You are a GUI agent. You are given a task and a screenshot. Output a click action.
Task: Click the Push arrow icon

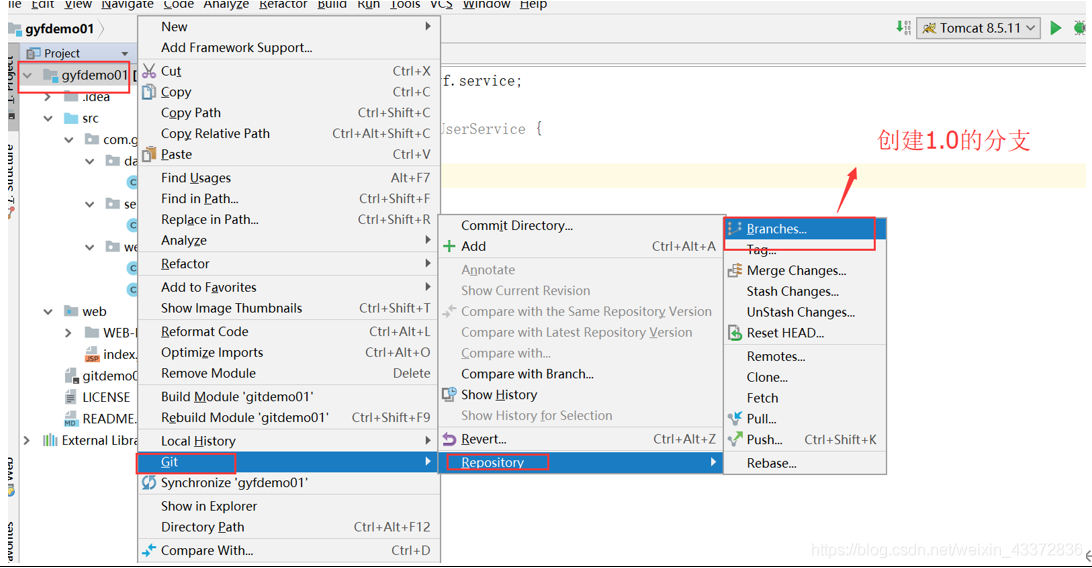(x=735, y=440)
